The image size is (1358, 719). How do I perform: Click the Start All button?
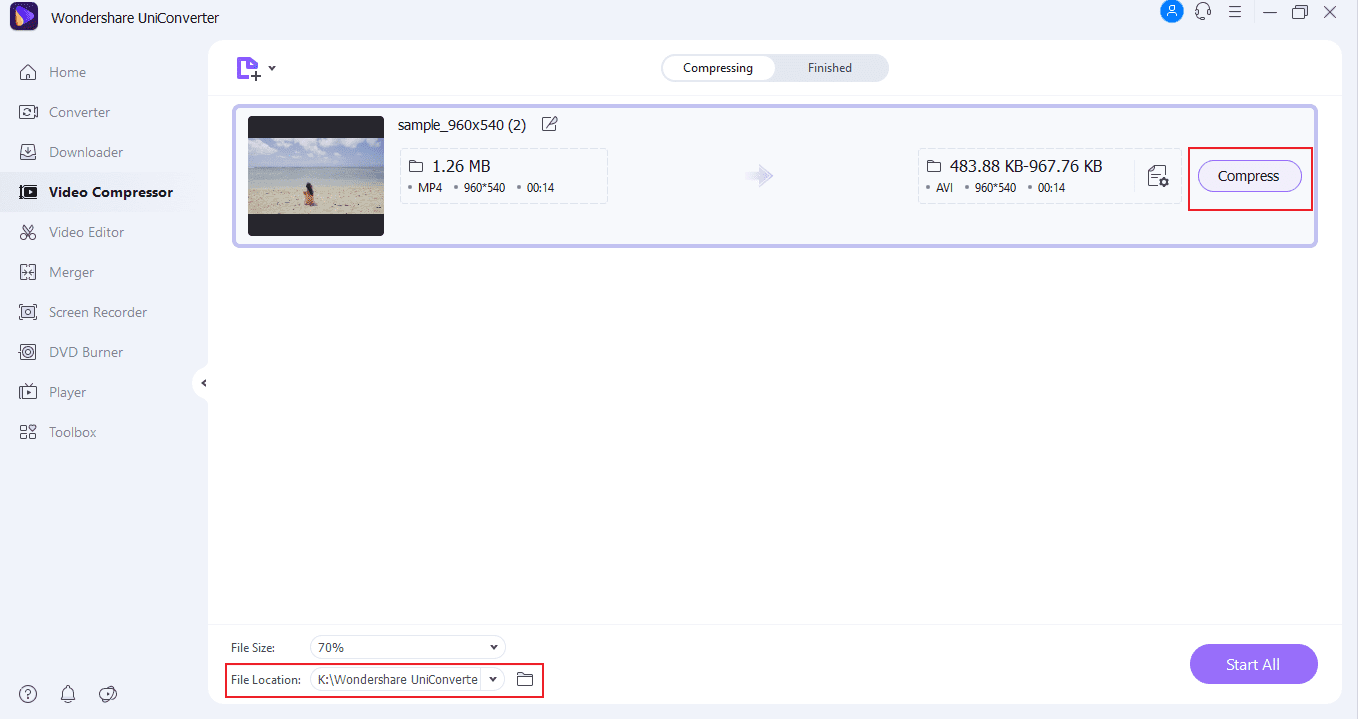coord(1253,665)
